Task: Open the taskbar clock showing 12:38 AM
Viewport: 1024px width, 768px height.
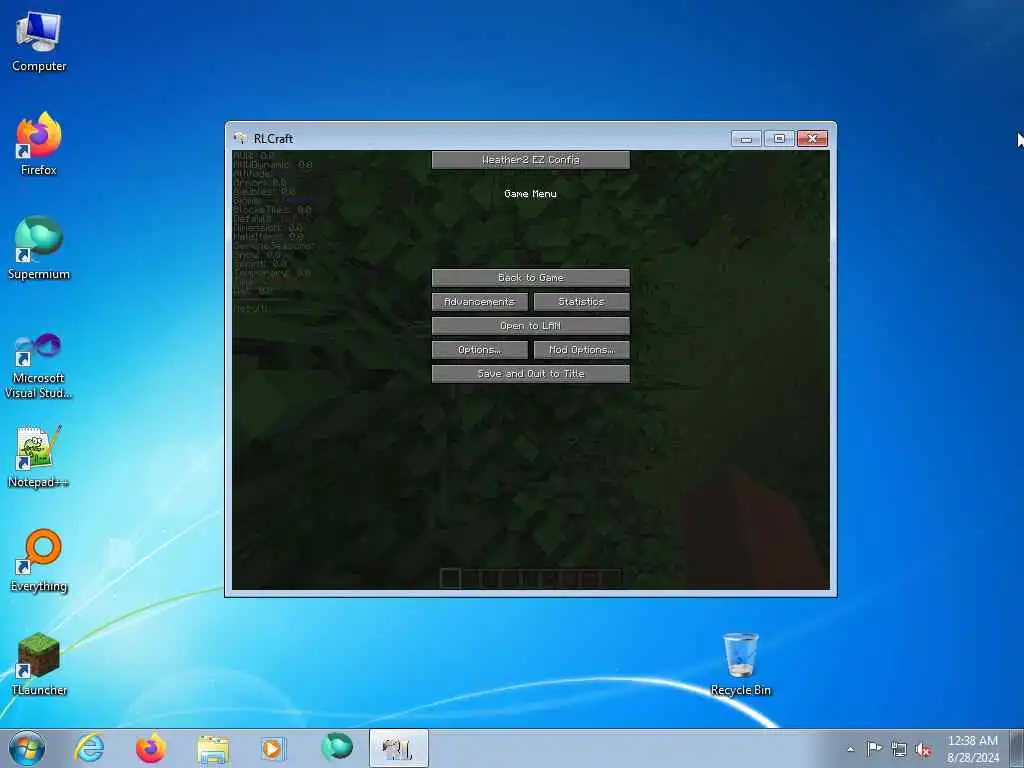Action: [973, 749]
